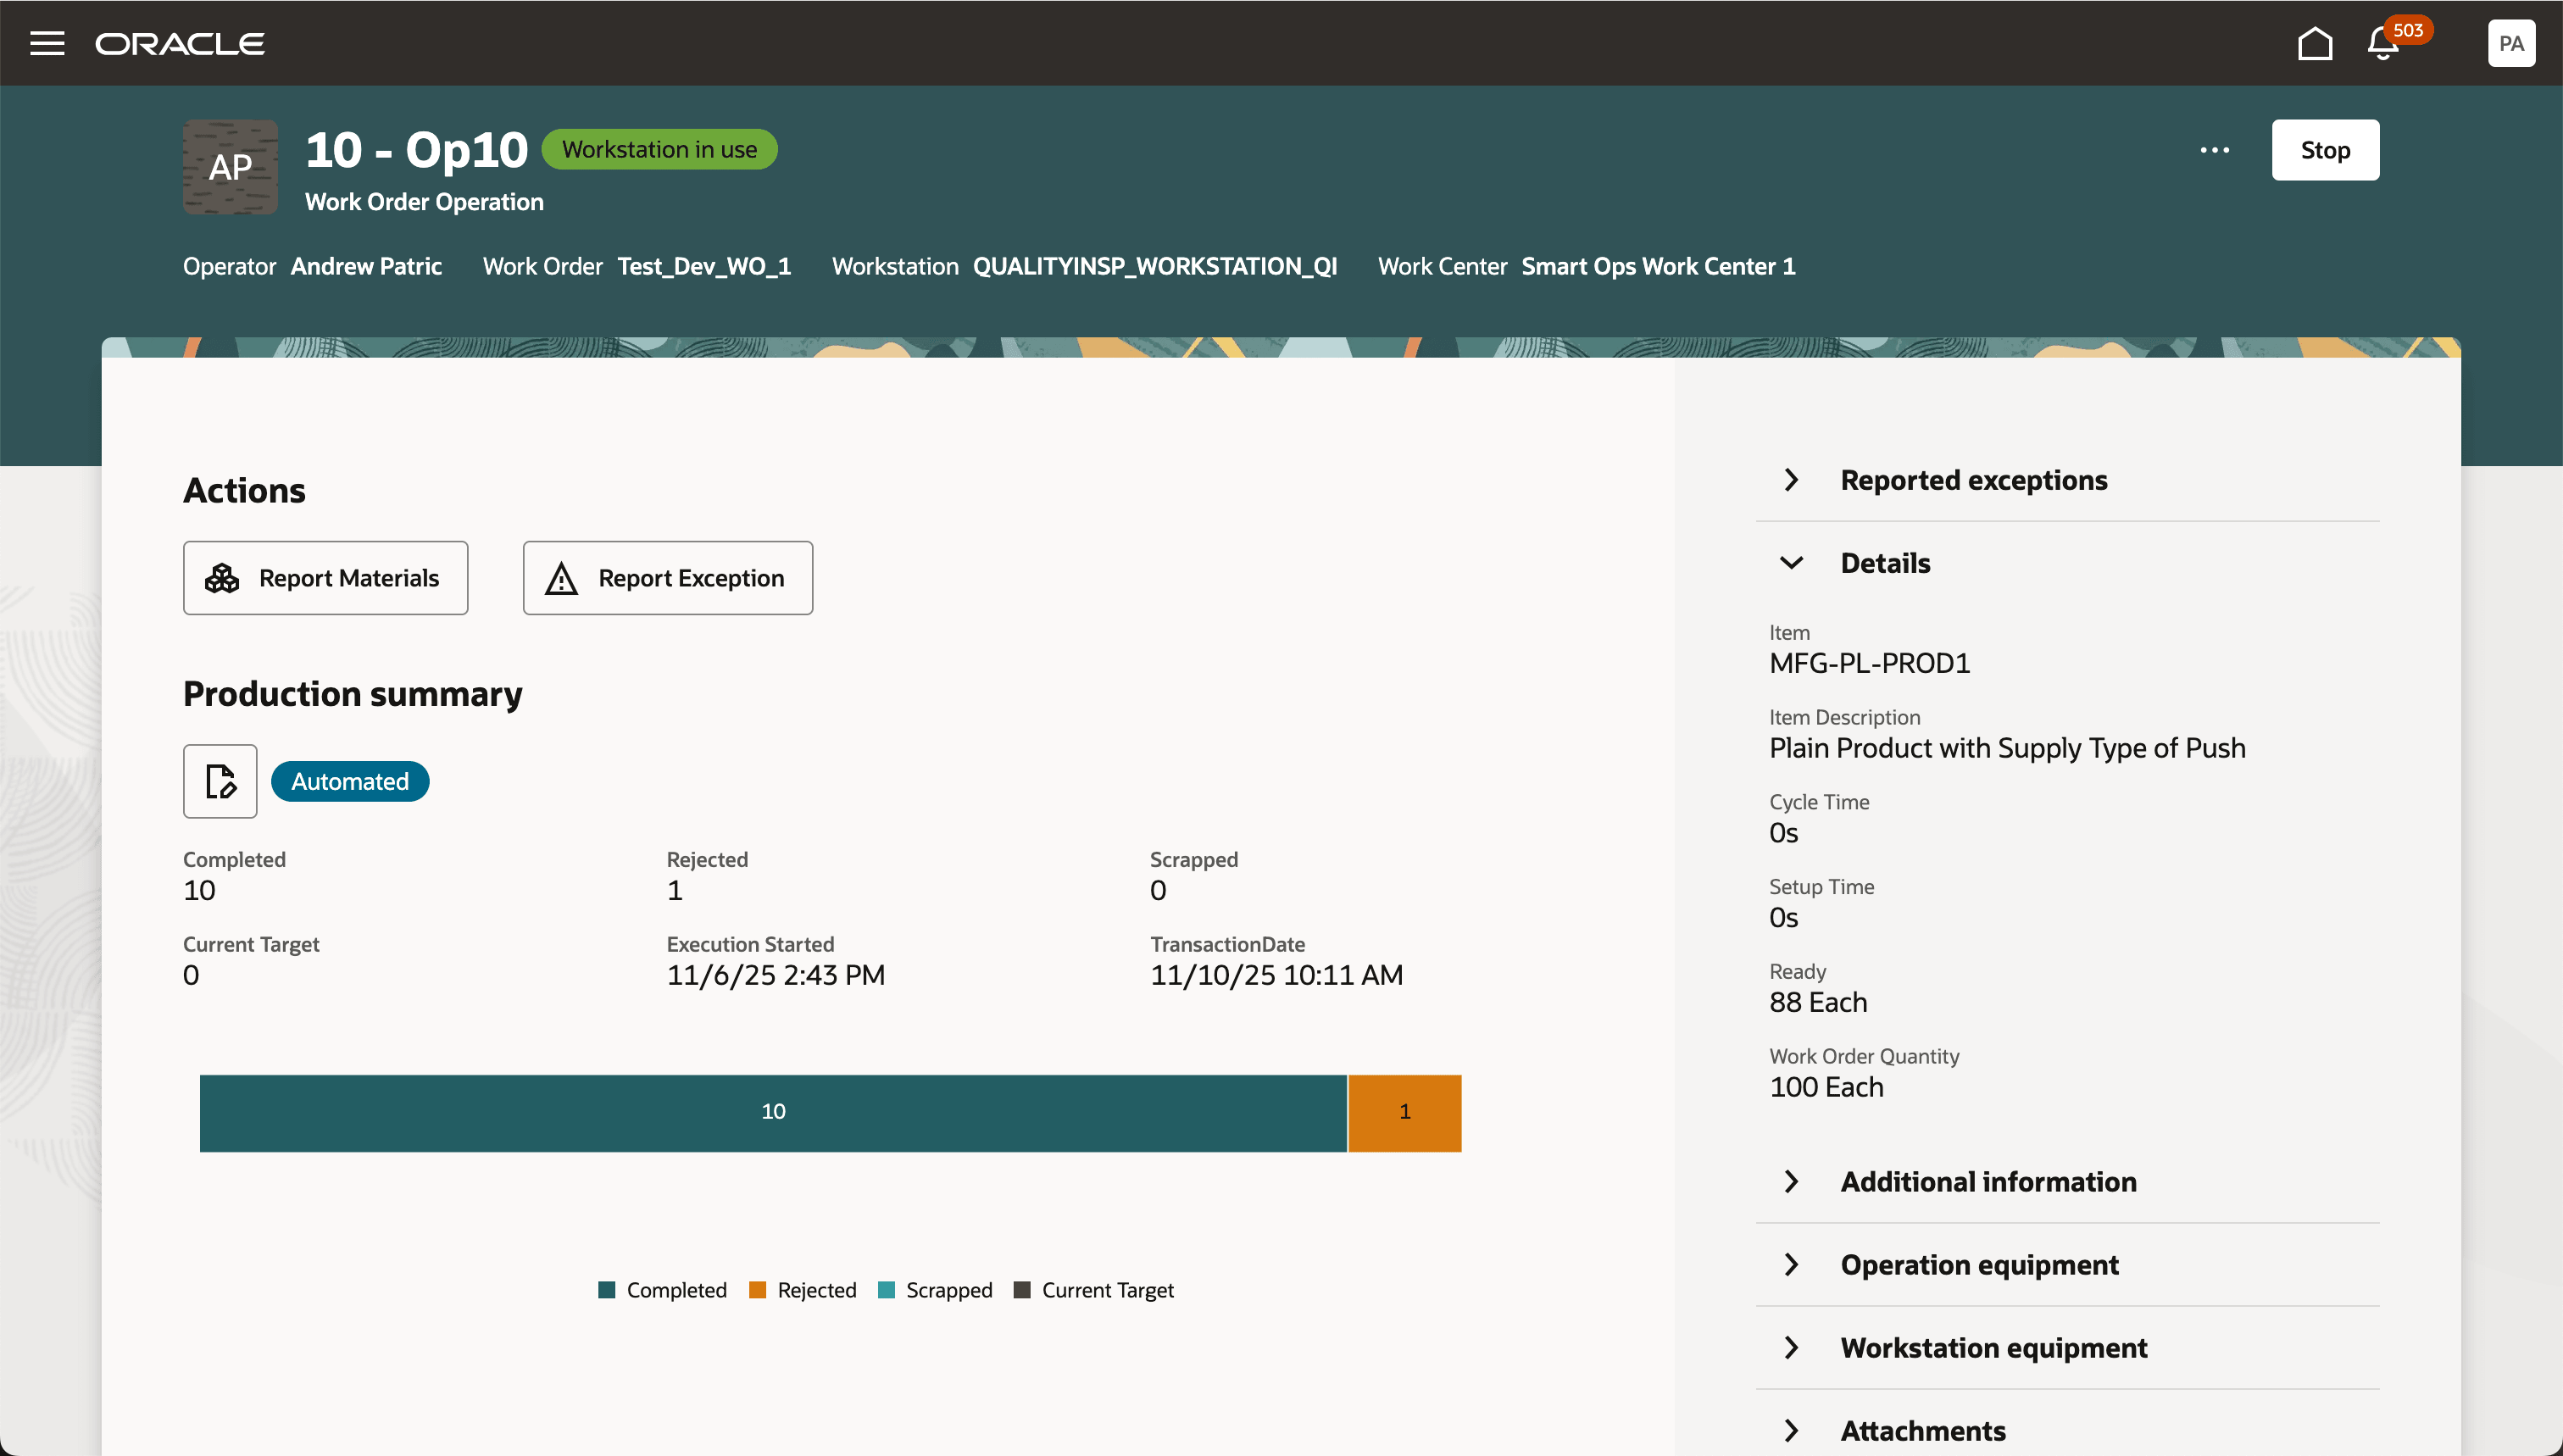Click the Report Exception warning triangle icon
The width and height of the screenshot is (2563, 1456).
point(561,577)
